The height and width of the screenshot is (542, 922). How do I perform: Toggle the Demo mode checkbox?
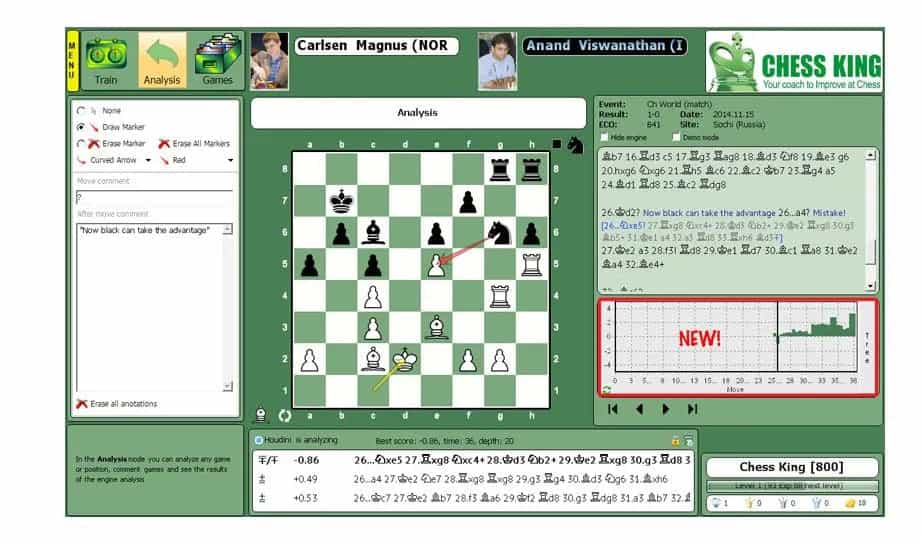click(676, 137)
